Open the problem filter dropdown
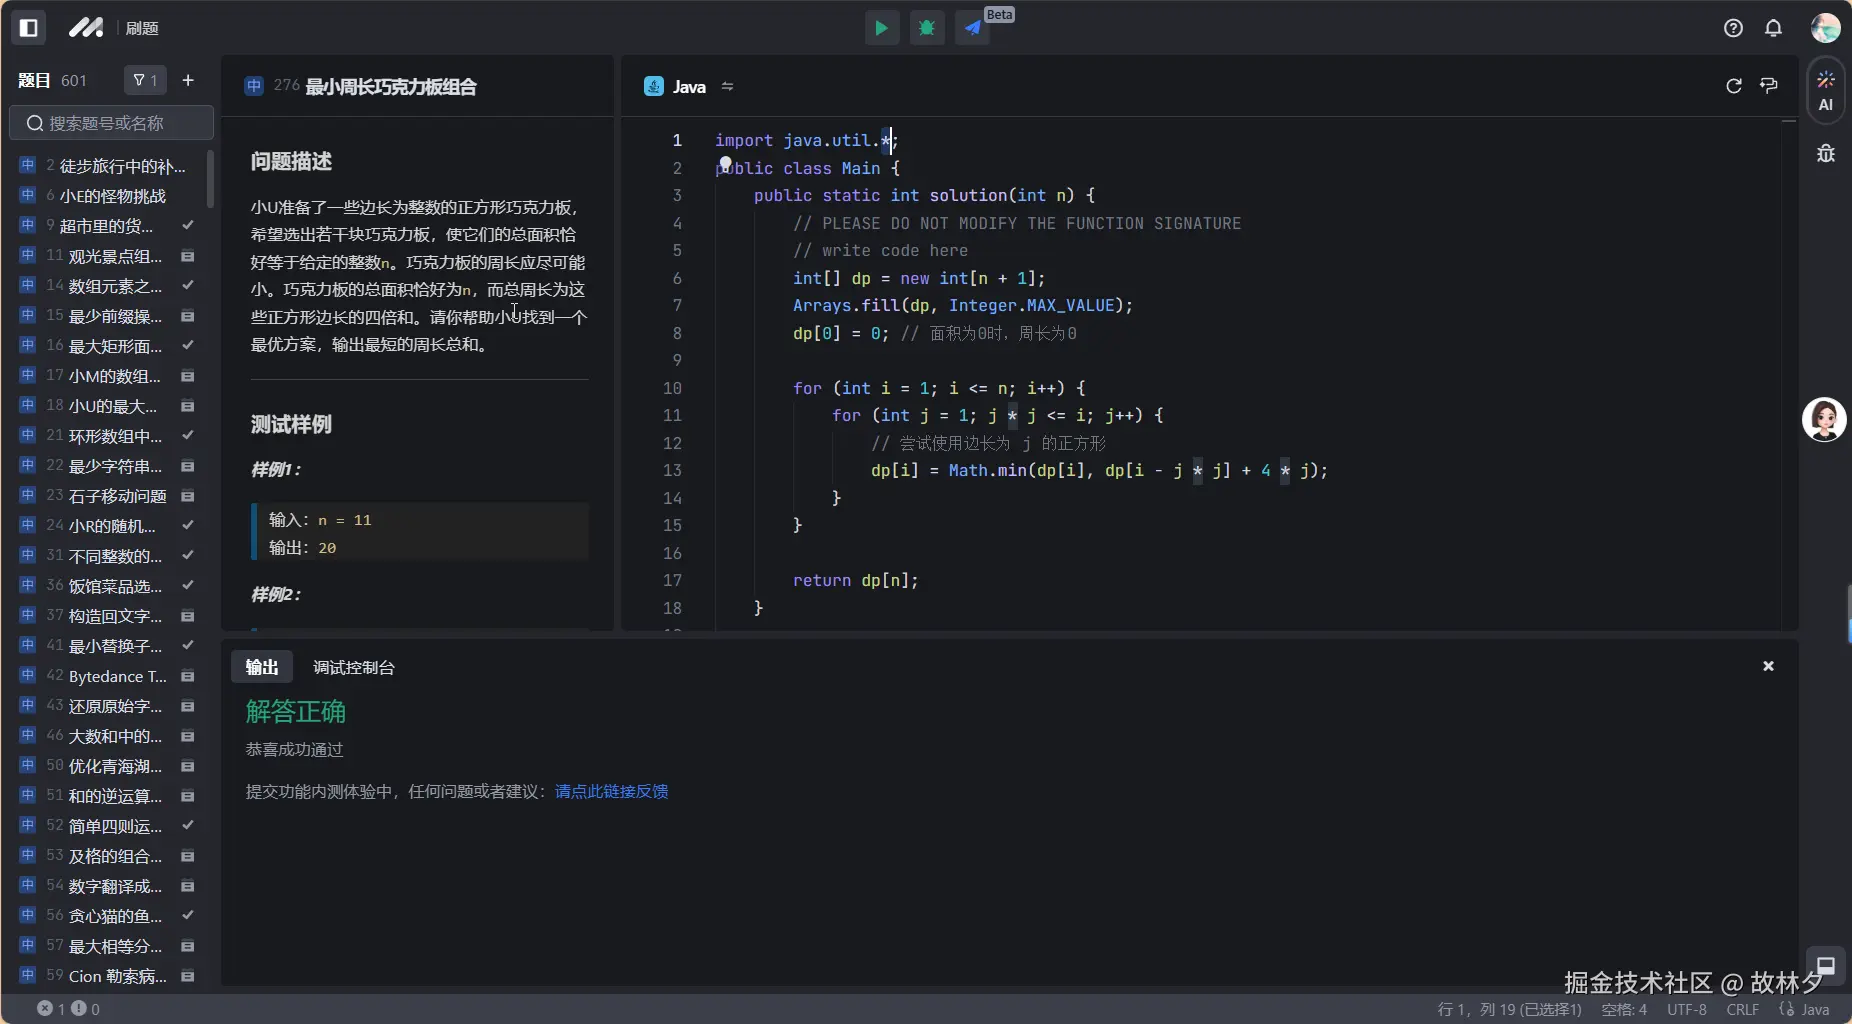The height and width of the screenshot is (1024, 1852). (x=146, y=80)
